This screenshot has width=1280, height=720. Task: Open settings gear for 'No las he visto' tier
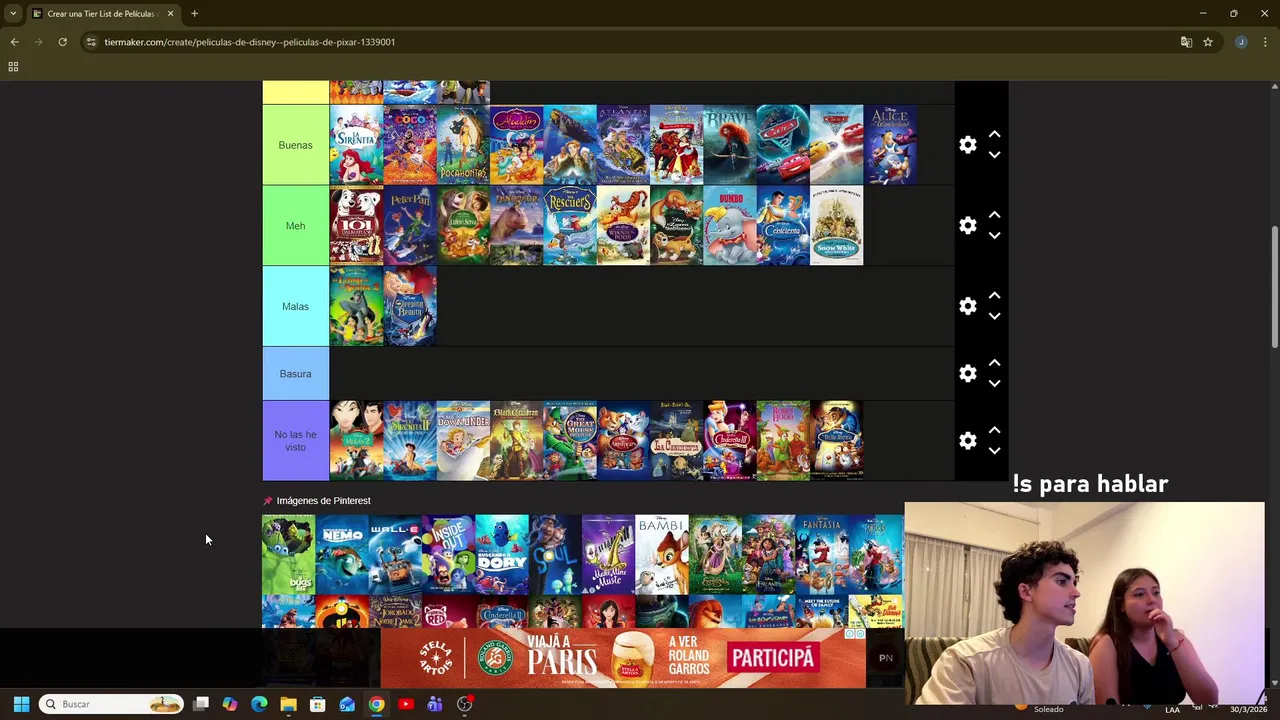click(967, 441)
